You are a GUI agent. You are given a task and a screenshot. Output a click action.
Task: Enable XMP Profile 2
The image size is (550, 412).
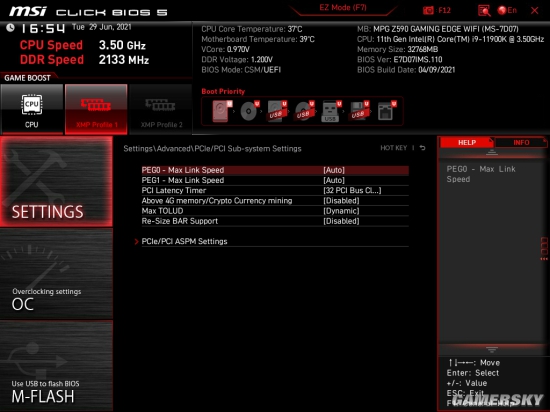pos(161,109)
